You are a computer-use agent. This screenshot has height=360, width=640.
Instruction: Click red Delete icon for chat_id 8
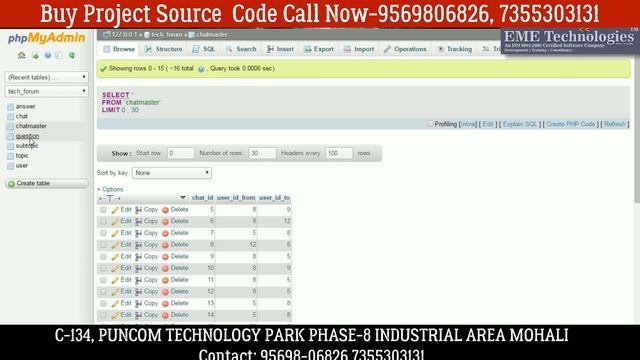point(165,245)
